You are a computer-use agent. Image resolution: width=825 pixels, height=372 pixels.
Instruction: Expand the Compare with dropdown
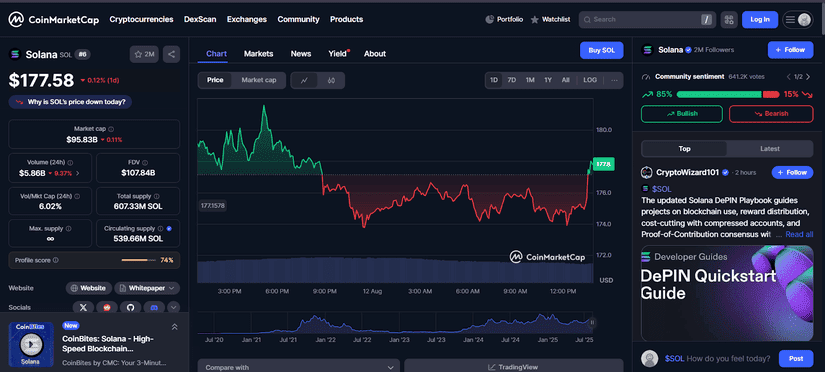coord(299,367)
